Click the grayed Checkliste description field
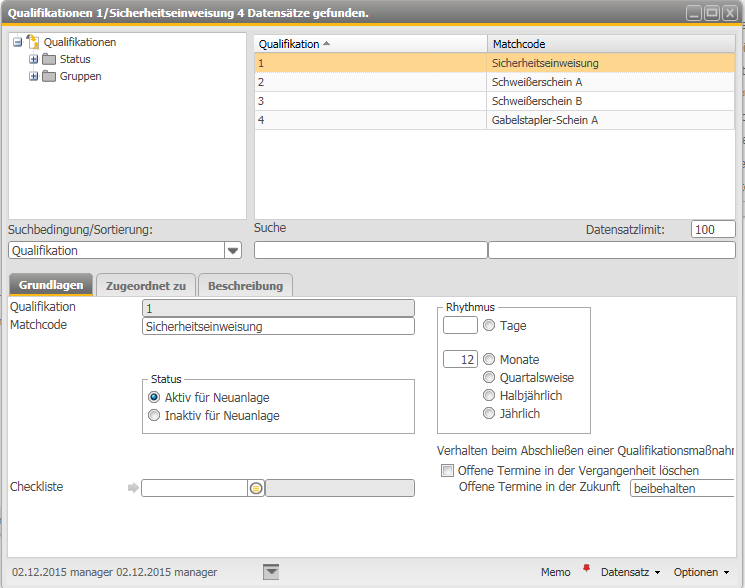 tap(340, 488)
